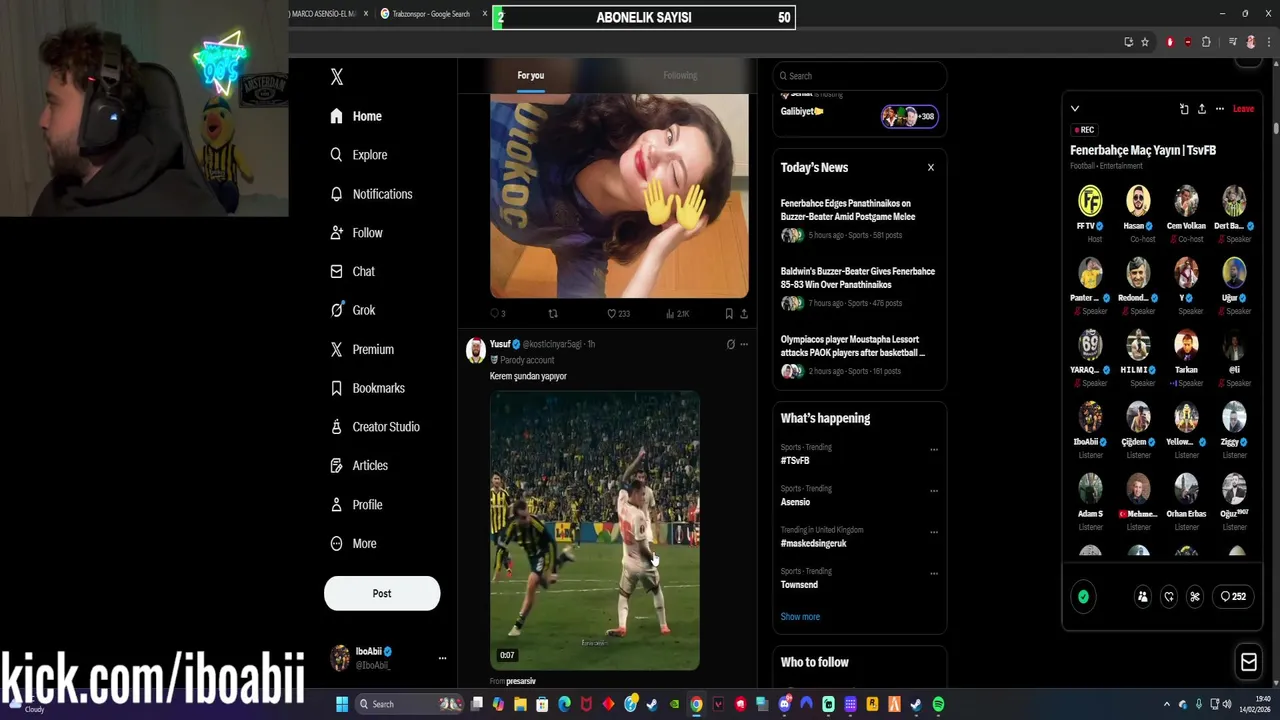
Task: Open Profile from the sidebar
Action: (x=356, y=505)
